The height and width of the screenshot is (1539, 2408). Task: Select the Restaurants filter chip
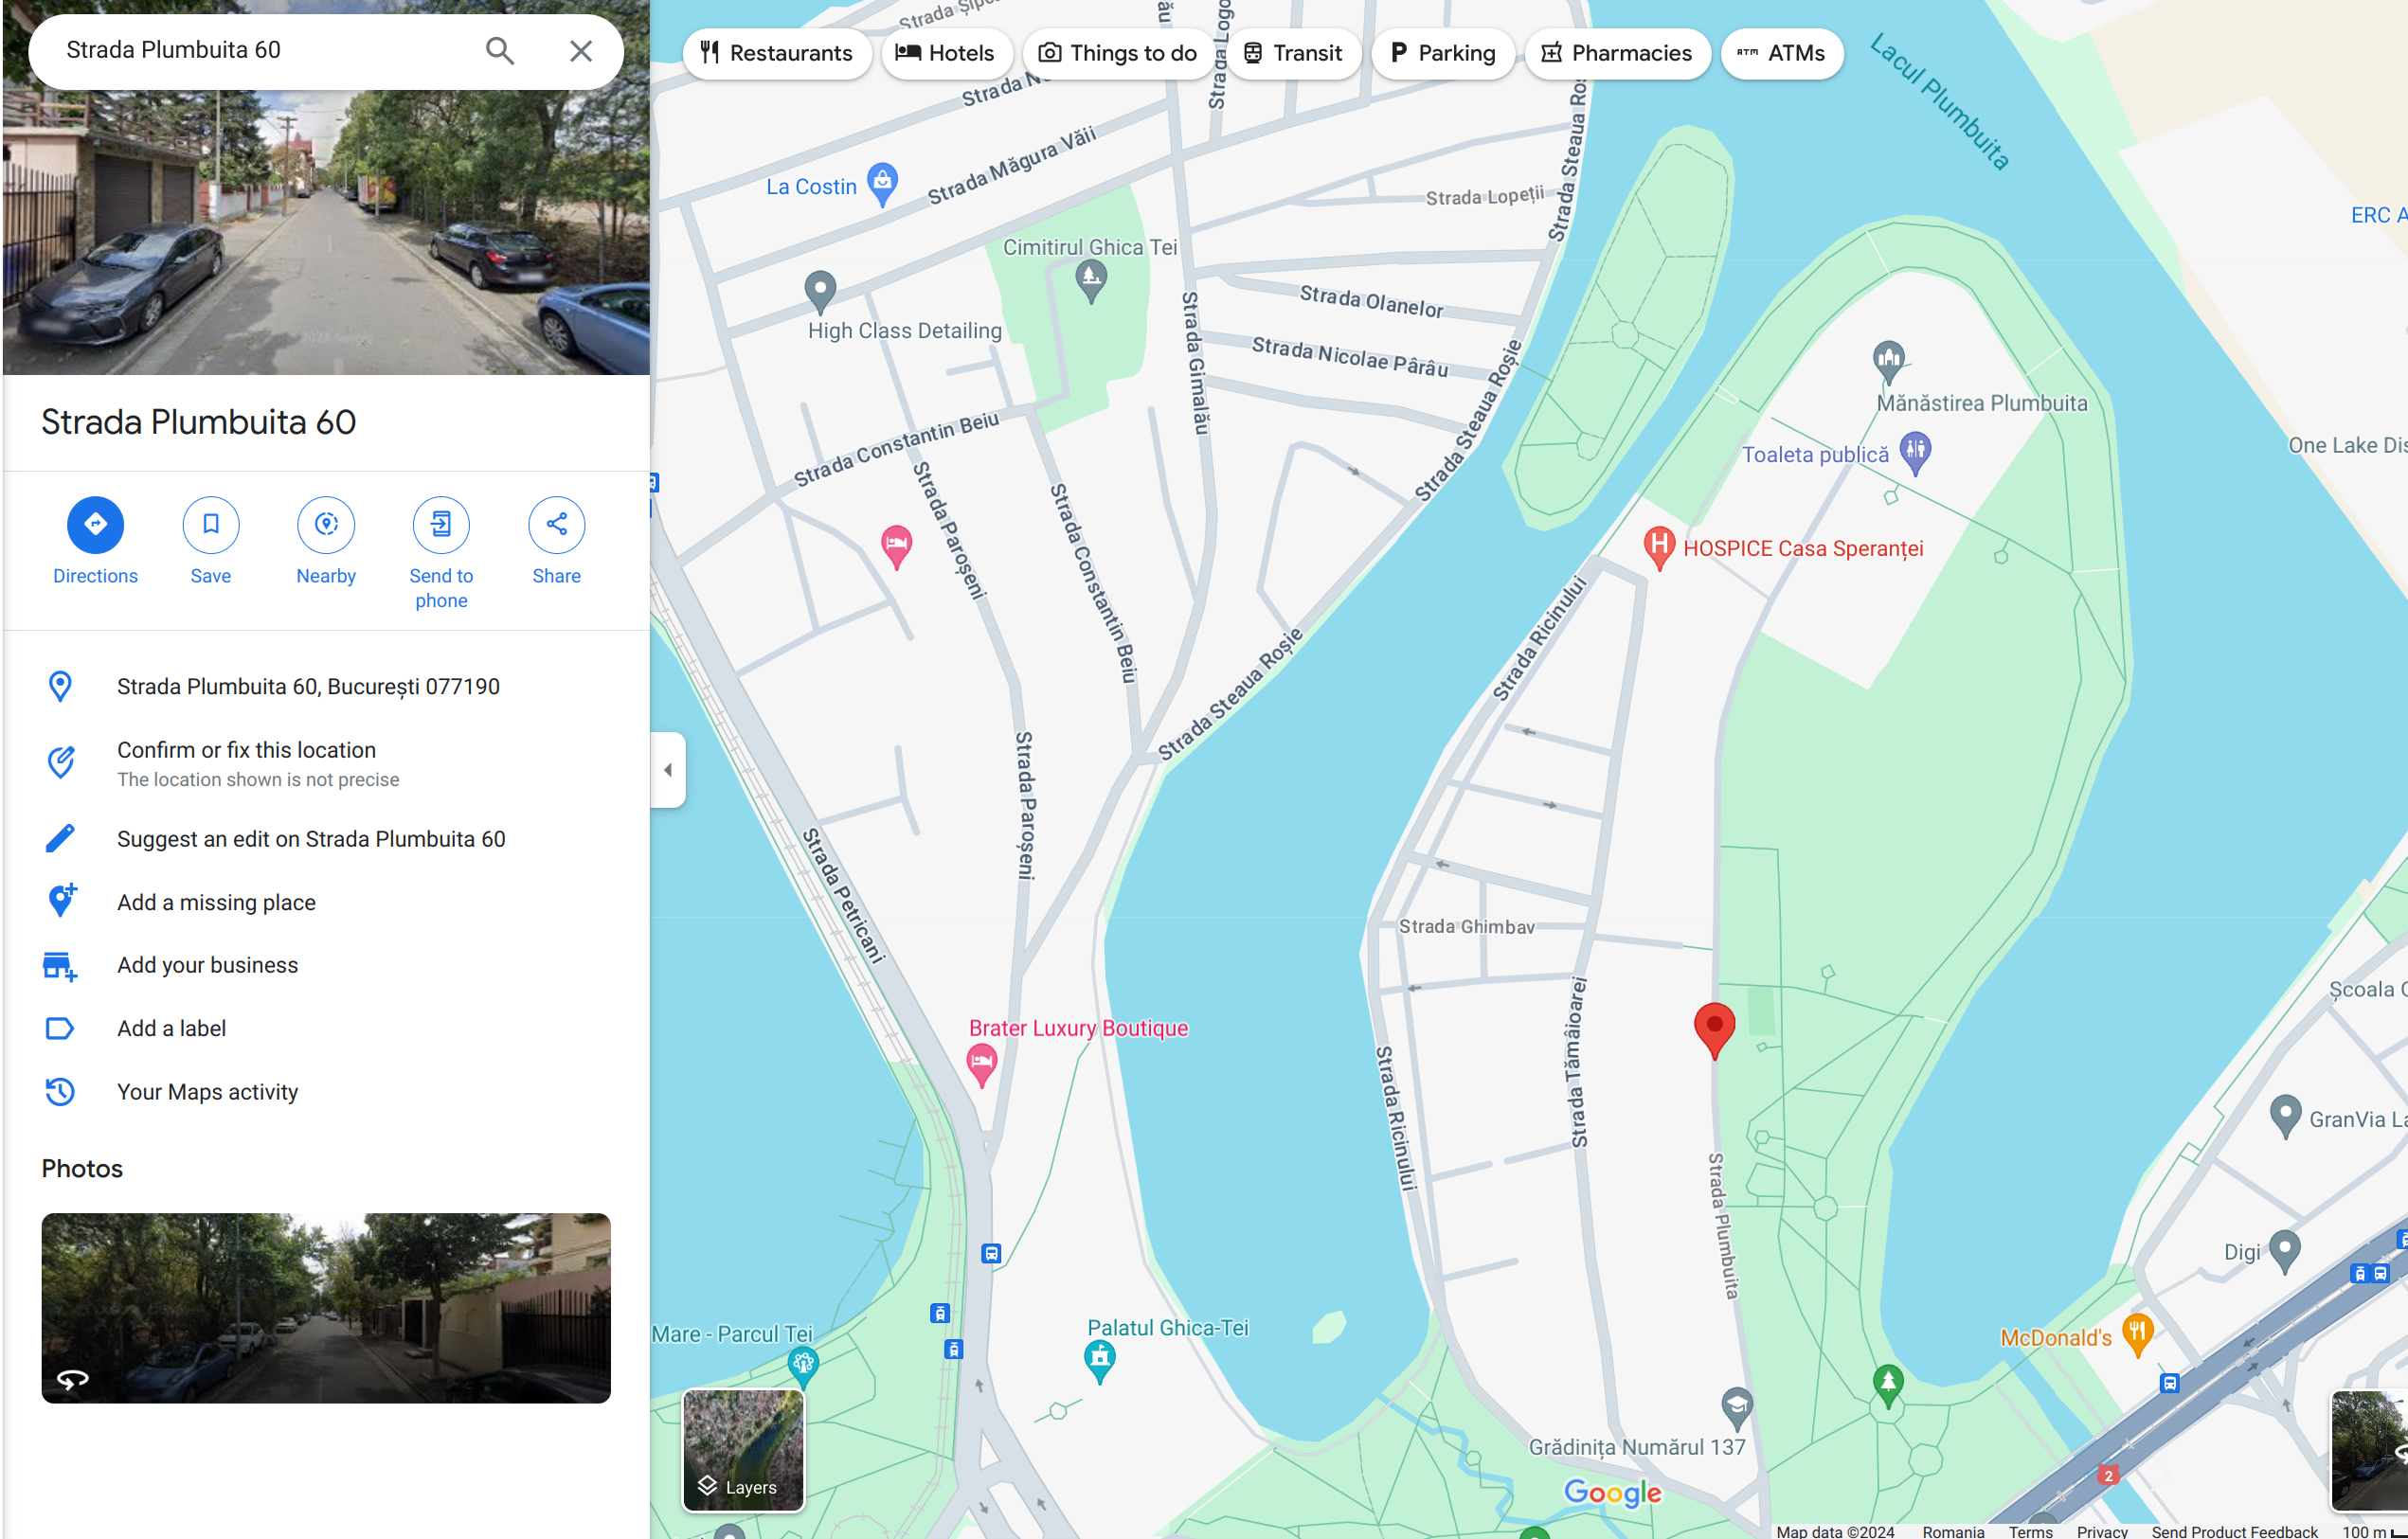[776, 53]
